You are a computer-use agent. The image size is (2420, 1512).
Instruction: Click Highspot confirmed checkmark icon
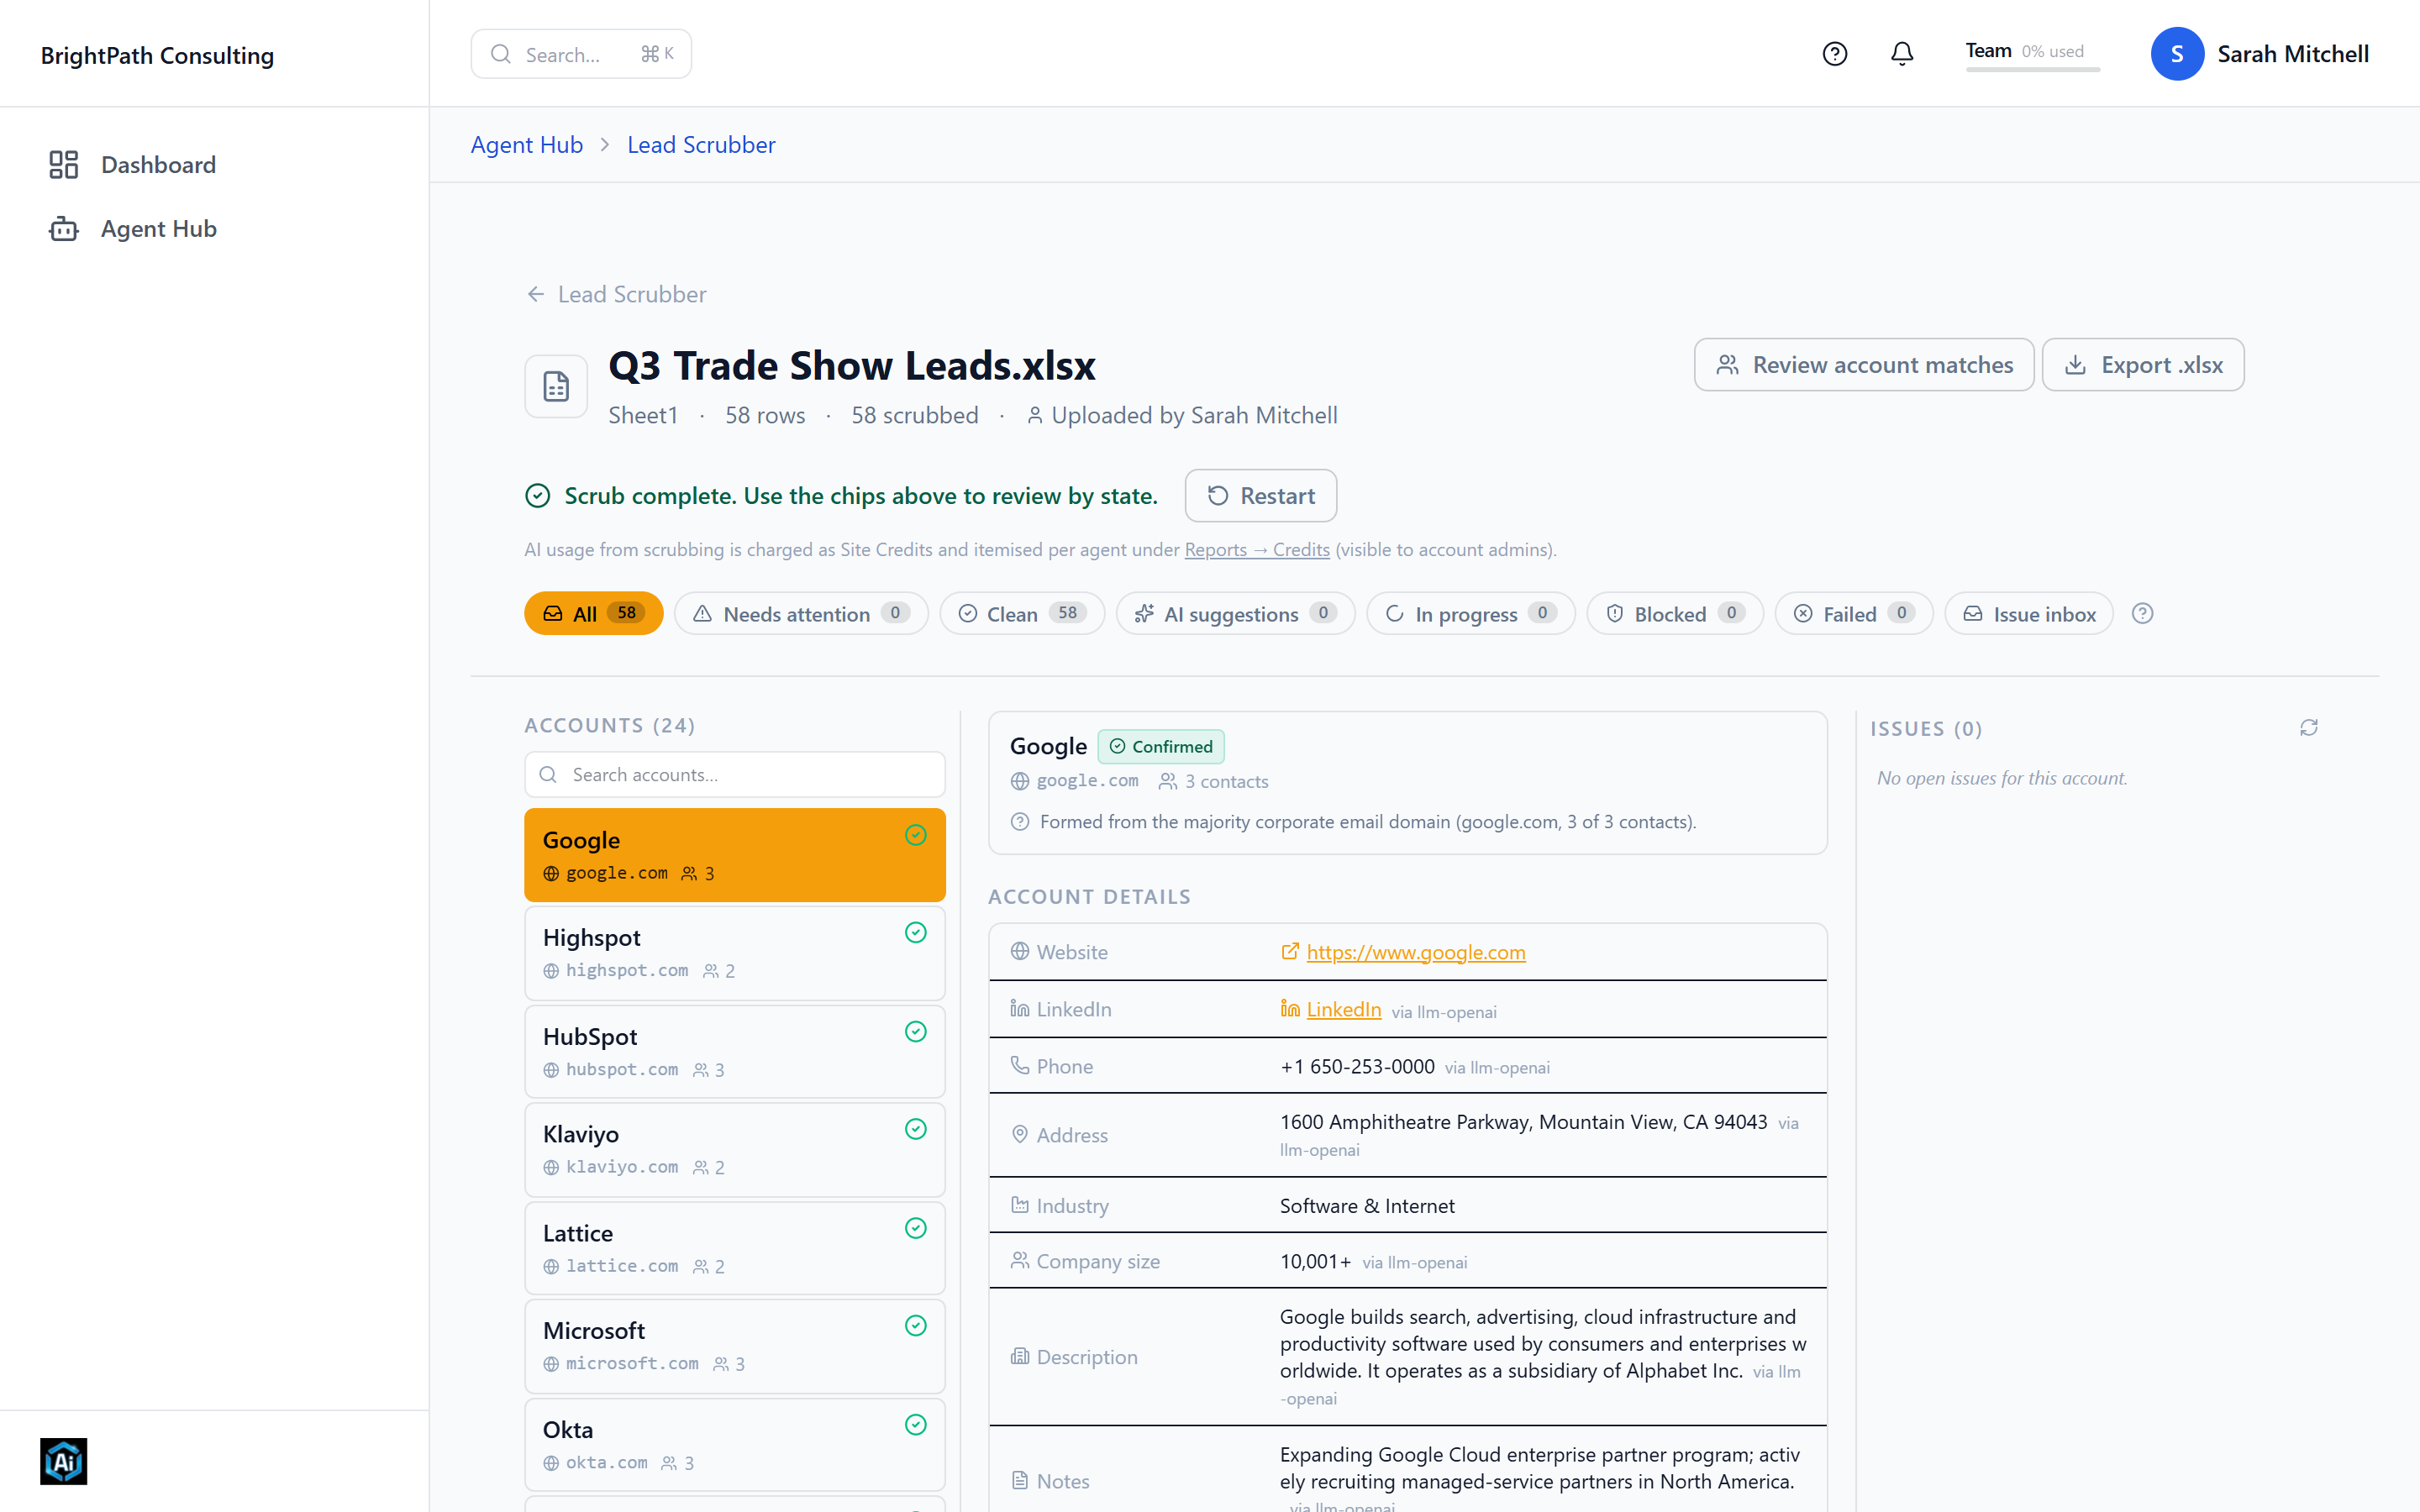pos(916,932)
